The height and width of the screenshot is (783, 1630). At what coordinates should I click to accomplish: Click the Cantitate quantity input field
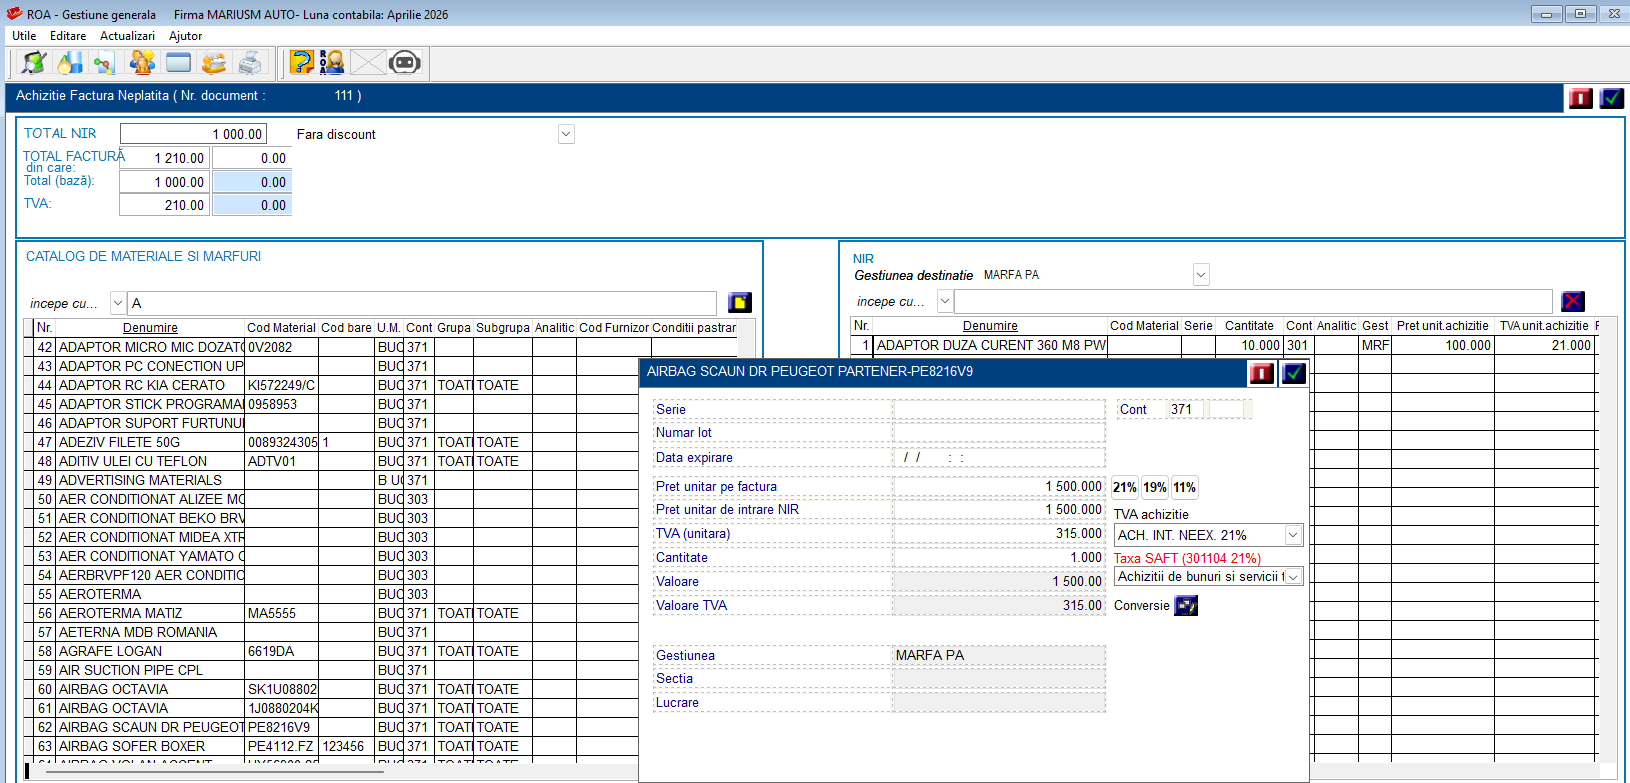tap(999, 558)
